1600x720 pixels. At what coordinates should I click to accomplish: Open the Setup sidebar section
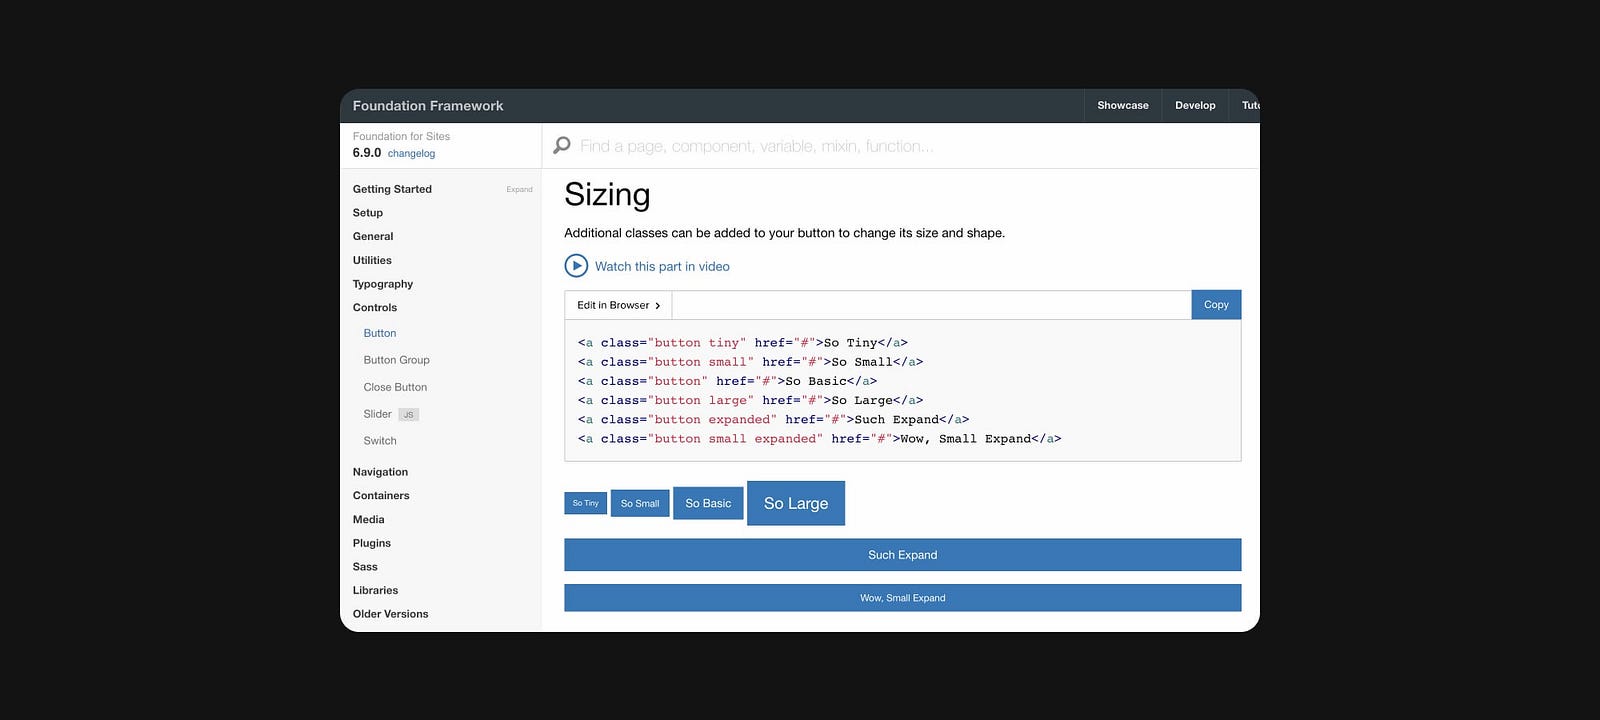pos(368,213)
